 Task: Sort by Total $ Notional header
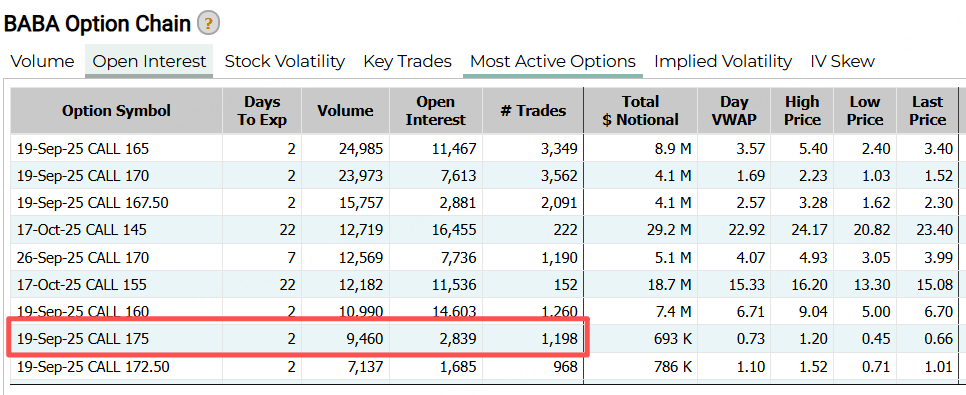pyautogui.click(x=641, y=111)
